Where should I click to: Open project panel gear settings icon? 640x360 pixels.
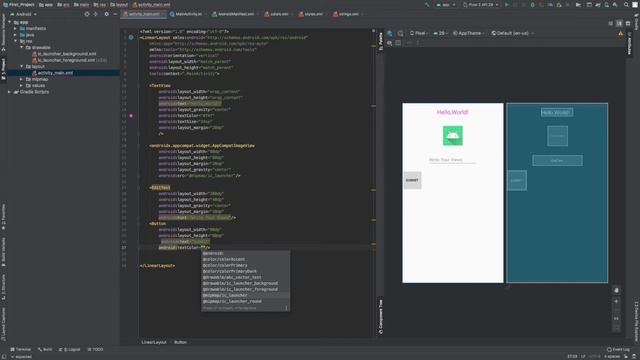pyautogui.click(x=107, y=14)
